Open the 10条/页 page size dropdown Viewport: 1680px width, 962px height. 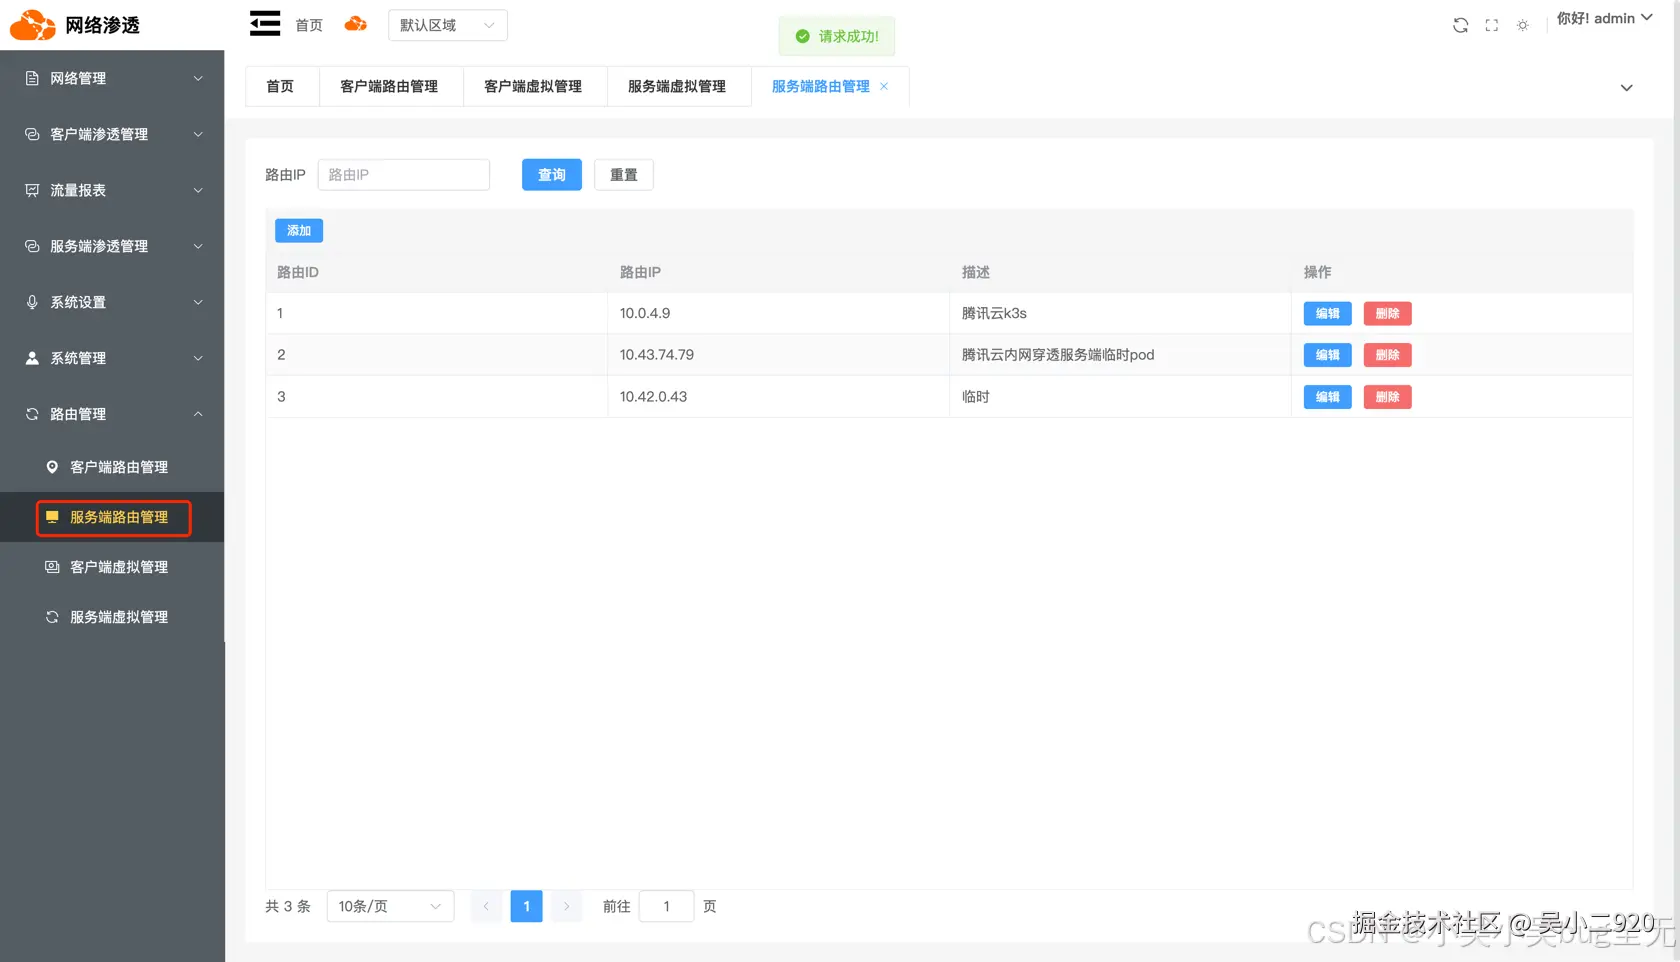coord(389,906)
